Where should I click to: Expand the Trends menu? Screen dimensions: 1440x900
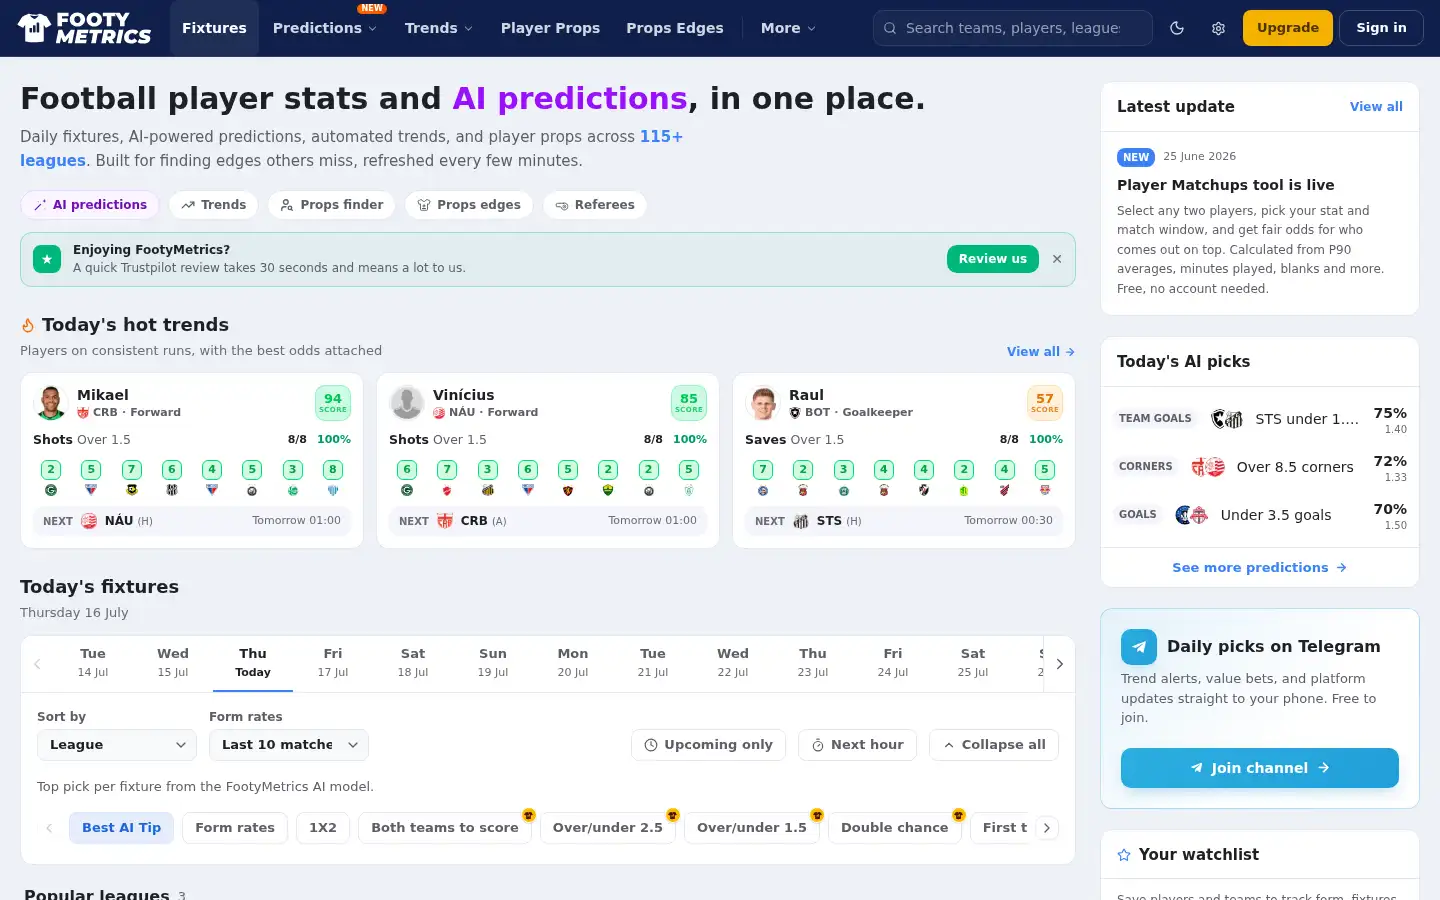click(439, 28)
